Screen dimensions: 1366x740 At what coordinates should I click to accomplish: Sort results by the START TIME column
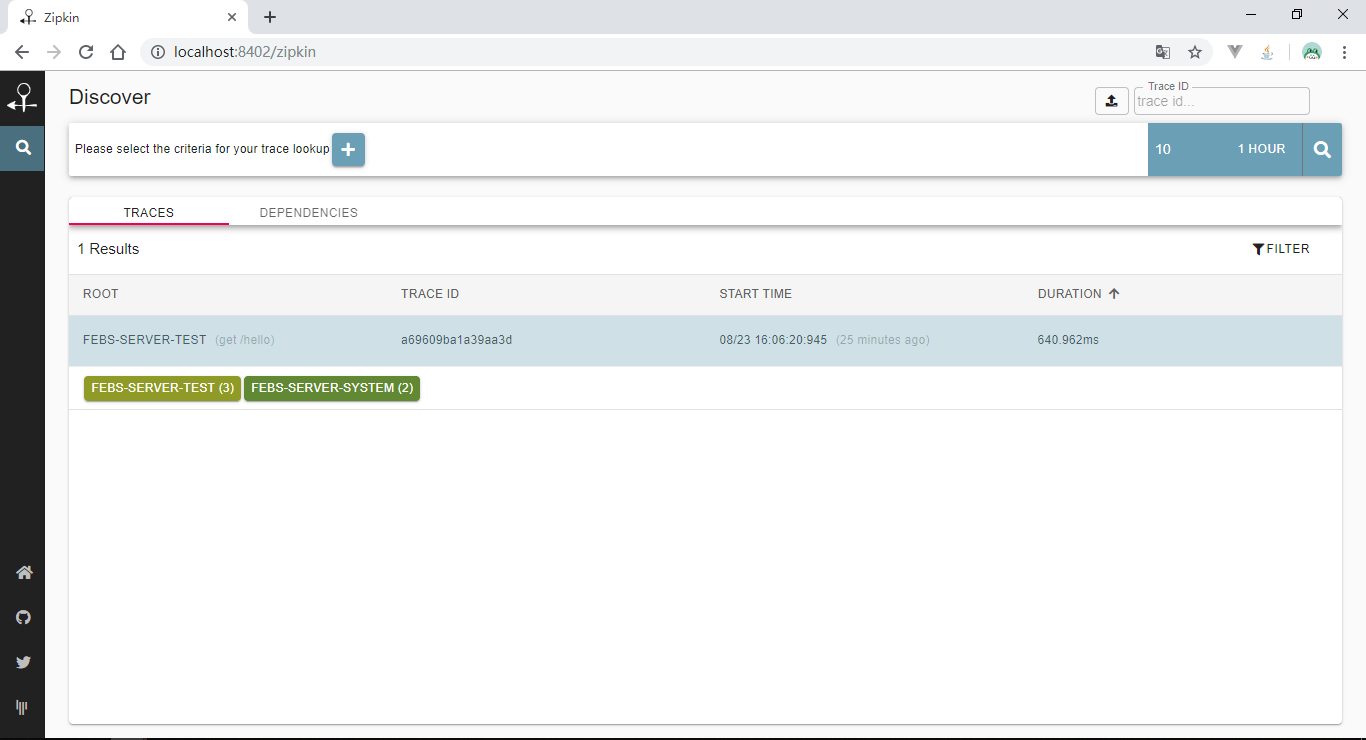pos(756,294)
